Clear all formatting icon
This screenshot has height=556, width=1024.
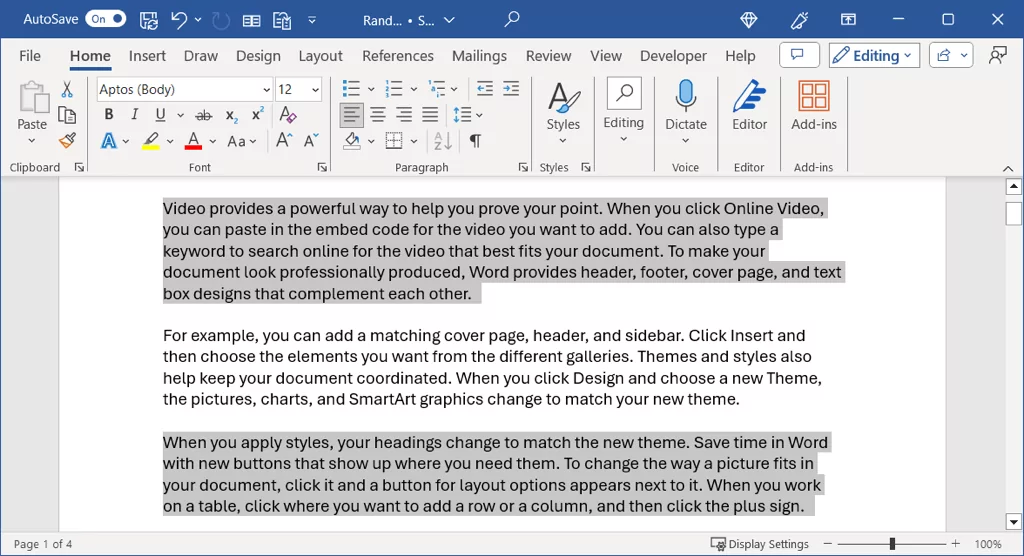tap(287, 115)
